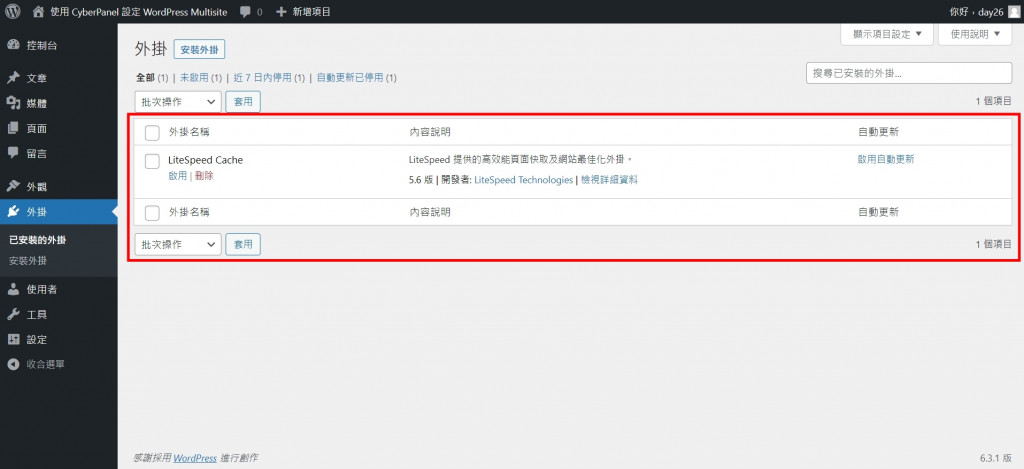Click the 媒體 media icon
The width and height of the screenshot is (1024, 469).
13,103
